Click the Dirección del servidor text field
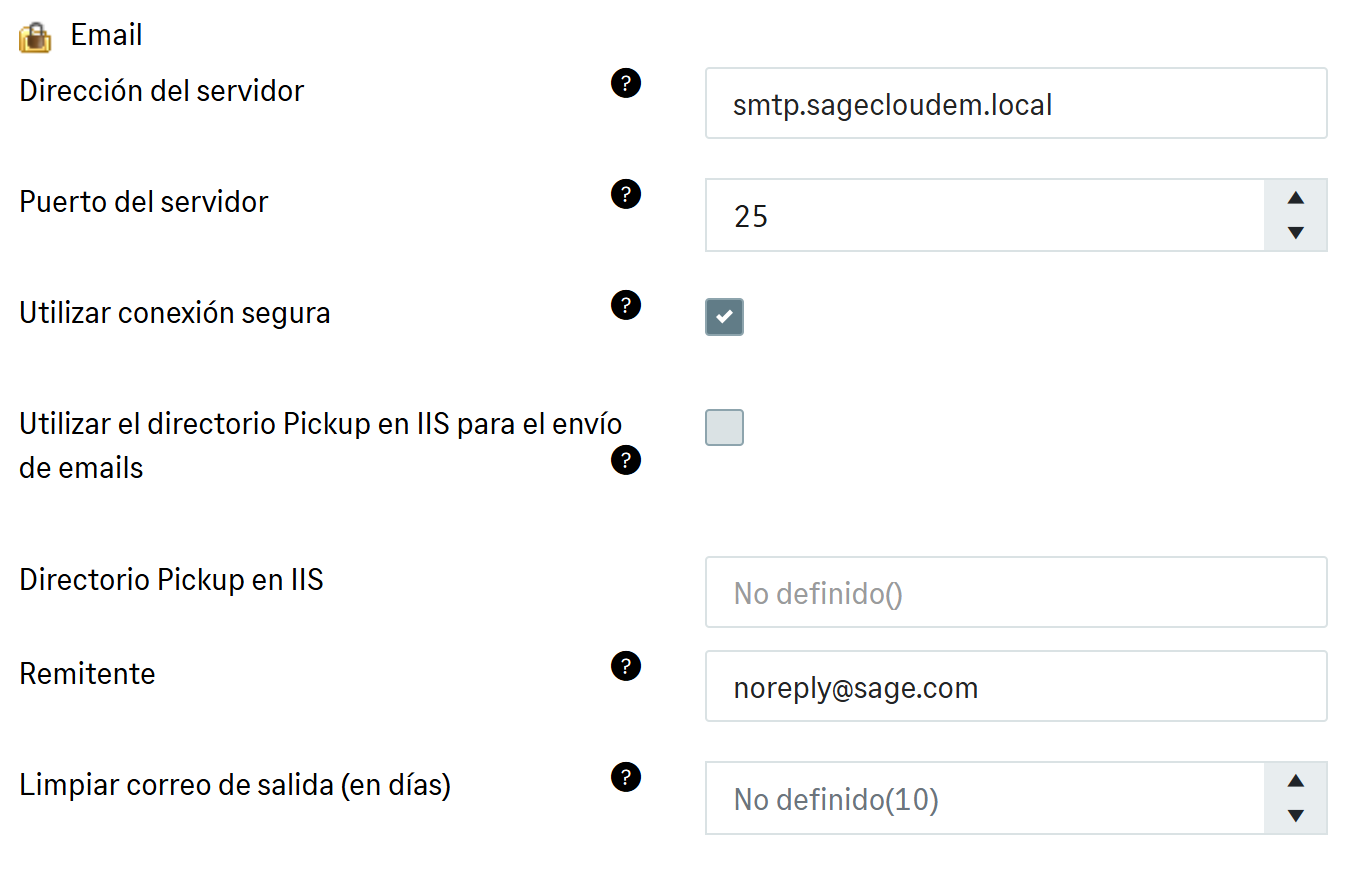This screenshot has width=1362, height=875. click(1015, 103)
